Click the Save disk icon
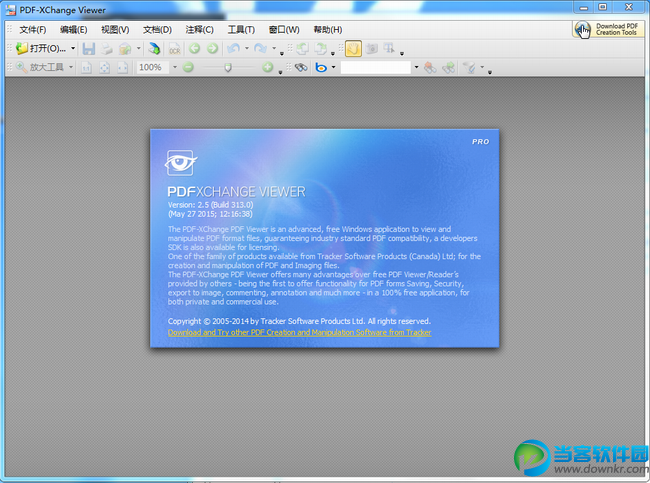 (x=89, y=49)
